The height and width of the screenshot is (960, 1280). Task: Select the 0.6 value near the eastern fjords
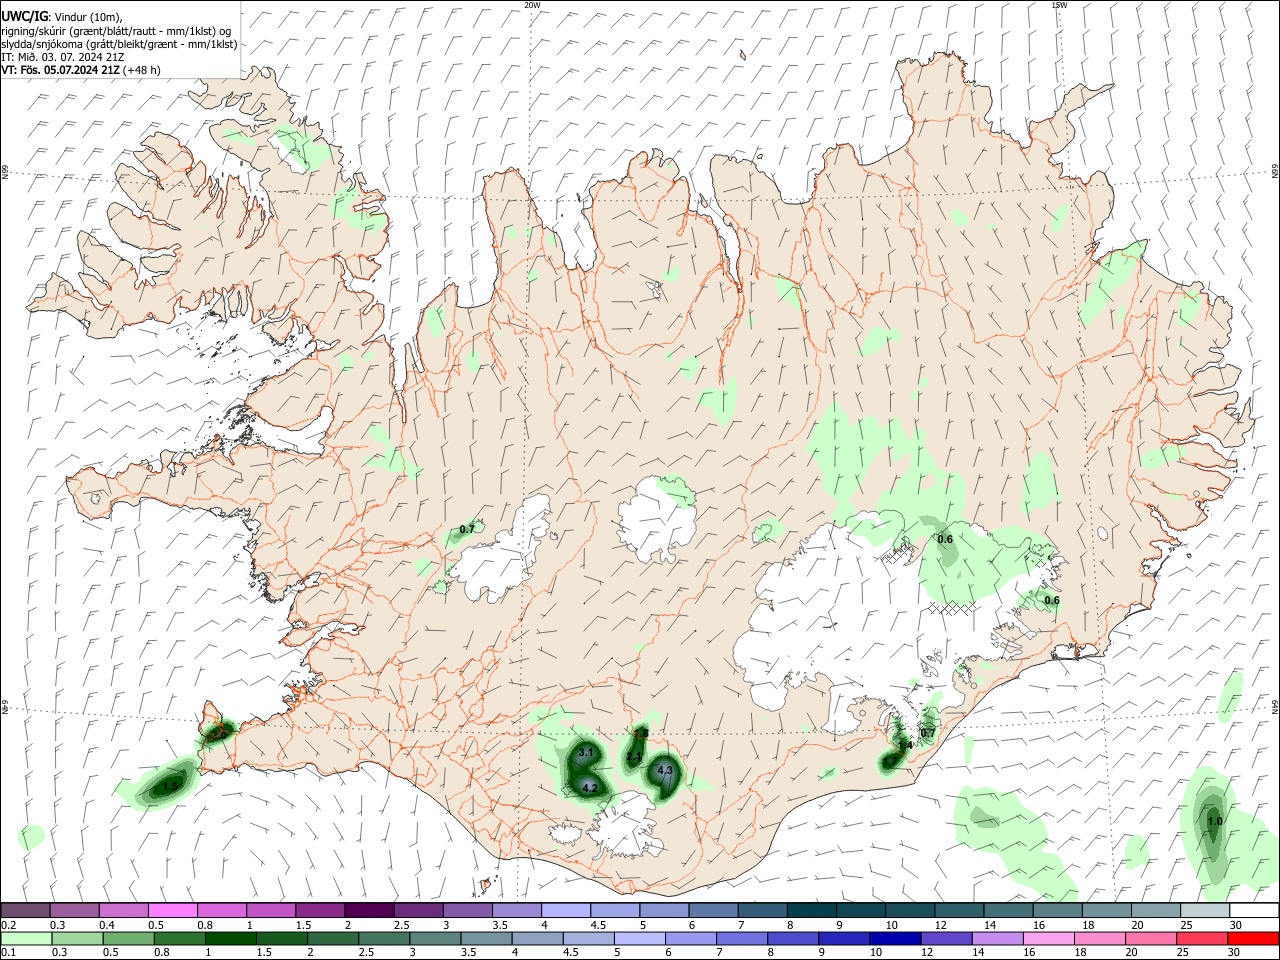tap(1052, 601)
